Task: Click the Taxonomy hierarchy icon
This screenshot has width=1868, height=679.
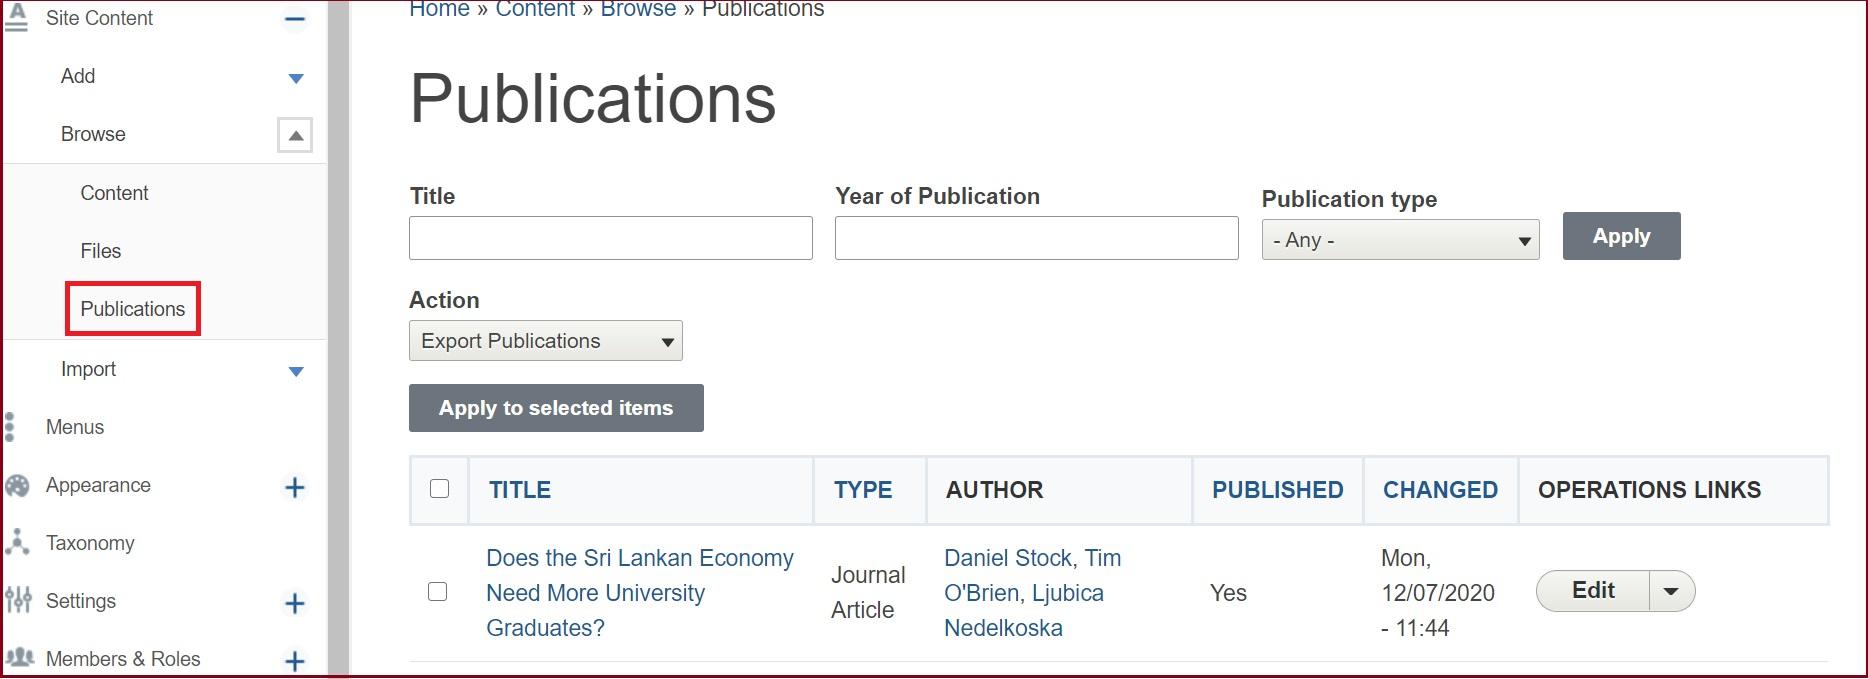Action: [17, 543]
